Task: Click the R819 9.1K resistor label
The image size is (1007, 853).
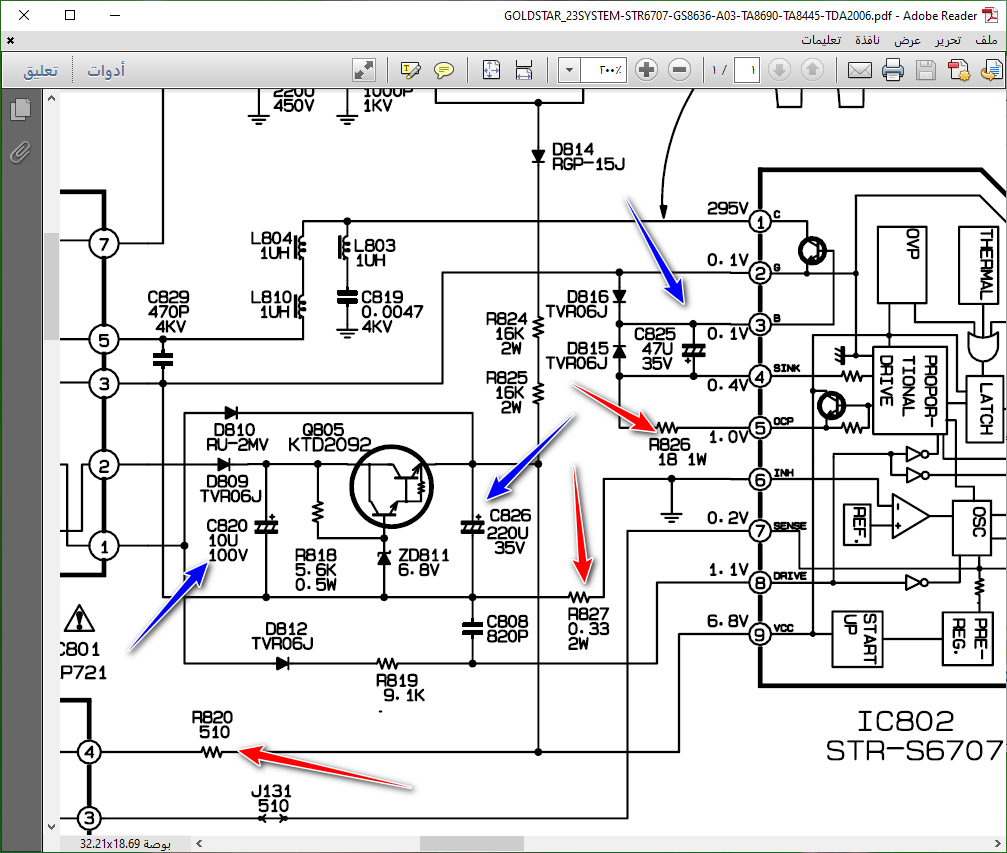Action: (x=400, y=687)
